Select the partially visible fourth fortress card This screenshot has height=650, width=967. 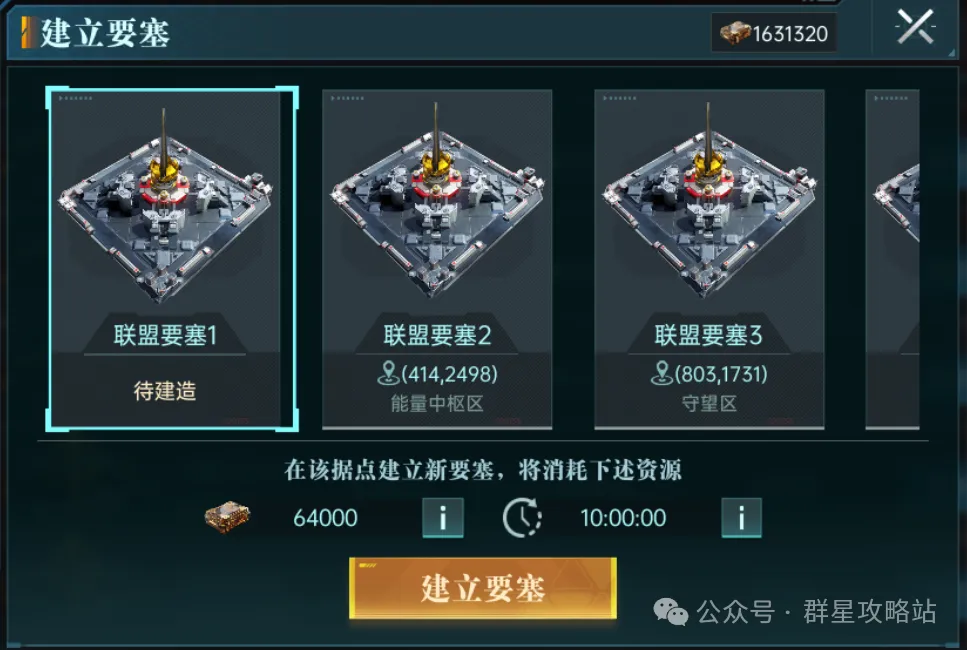(x=892, y=259)
